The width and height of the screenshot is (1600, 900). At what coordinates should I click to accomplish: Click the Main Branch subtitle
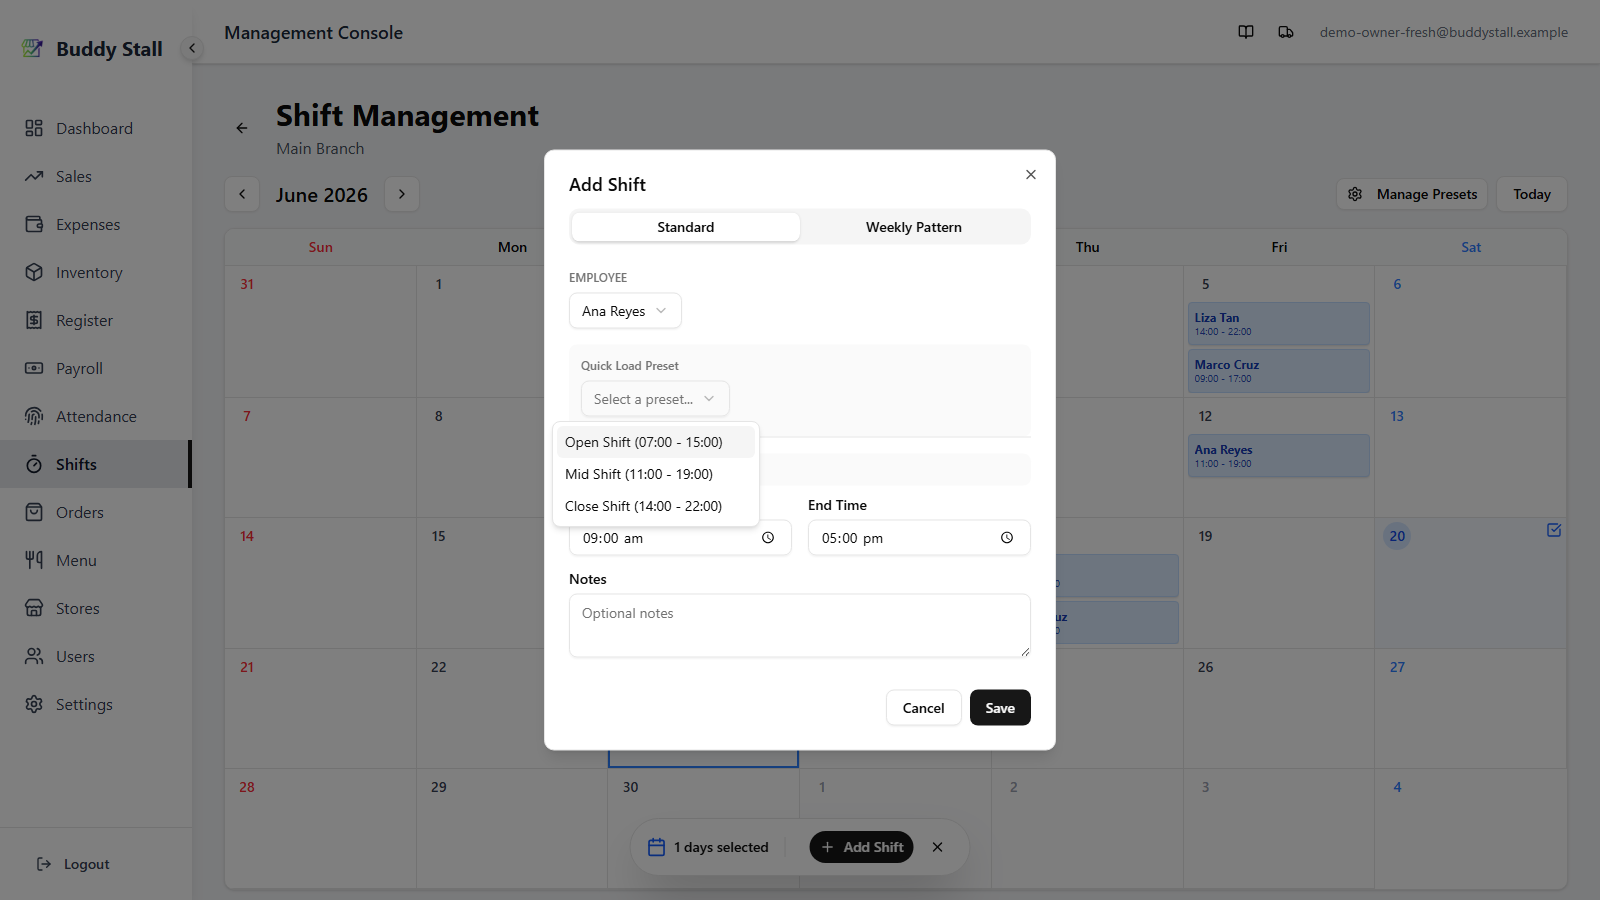pyautogui.click(x=320, y=148)
